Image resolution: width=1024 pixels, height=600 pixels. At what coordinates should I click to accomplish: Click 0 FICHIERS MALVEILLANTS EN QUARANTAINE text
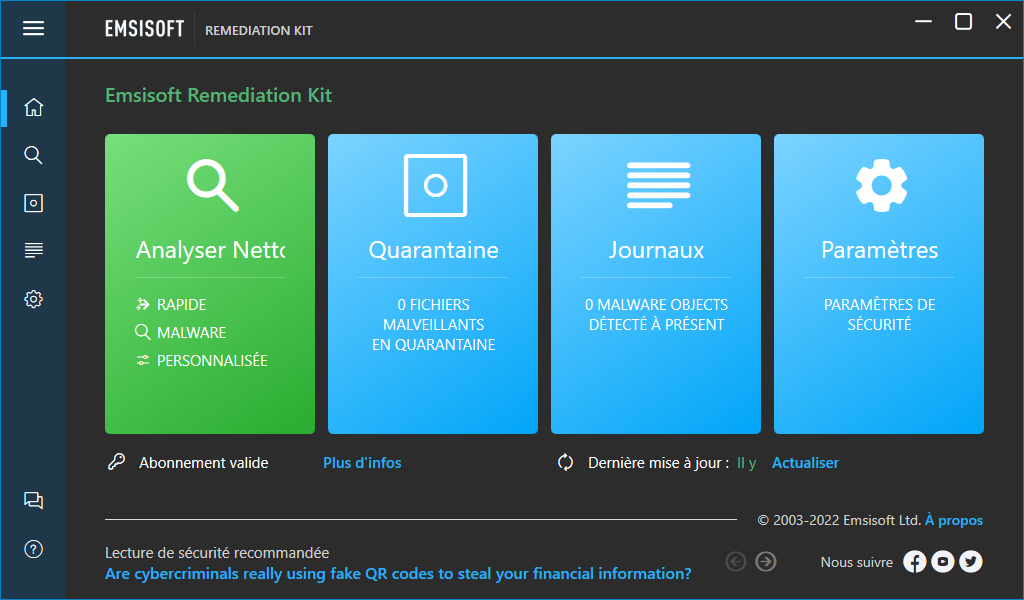(434, 324)
